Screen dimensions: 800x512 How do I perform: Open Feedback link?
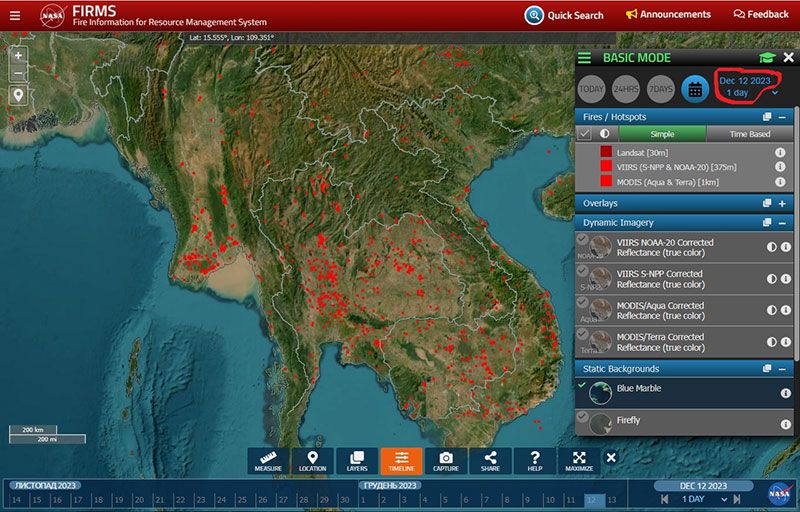(761, 14)
